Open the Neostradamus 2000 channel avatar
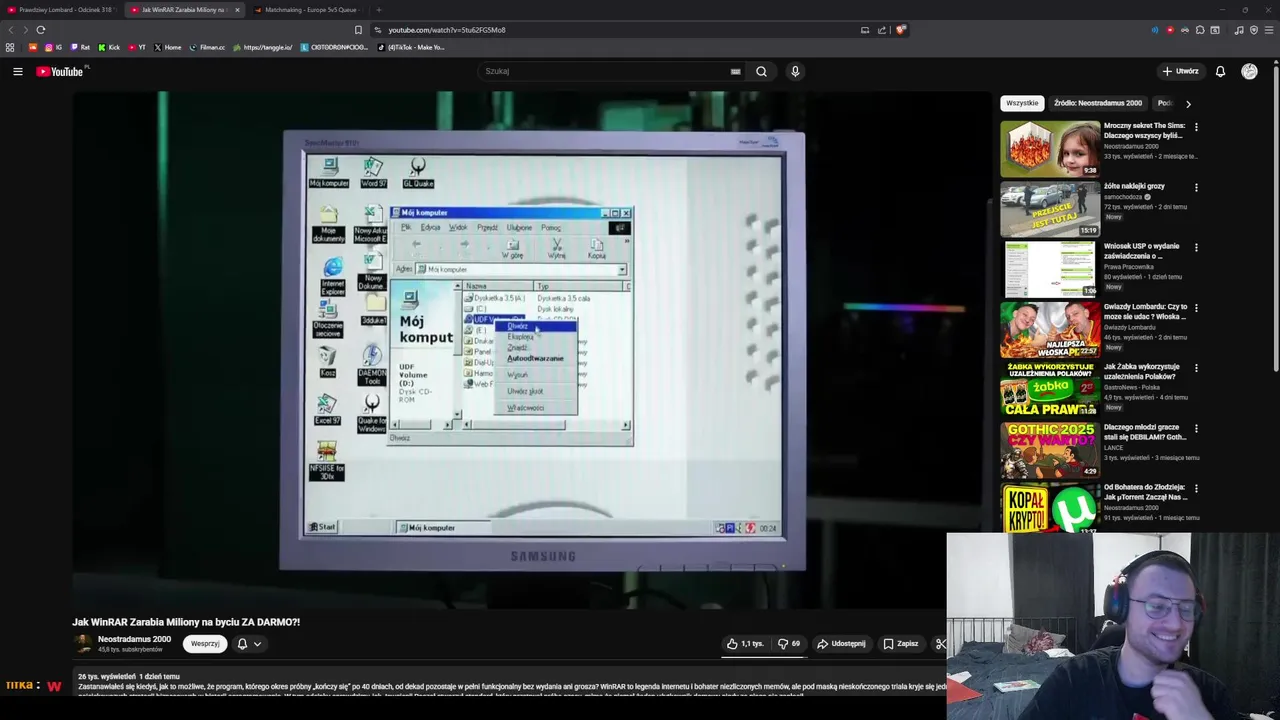The width and height of the screenshot is (1280, 720). pos(82,644)
